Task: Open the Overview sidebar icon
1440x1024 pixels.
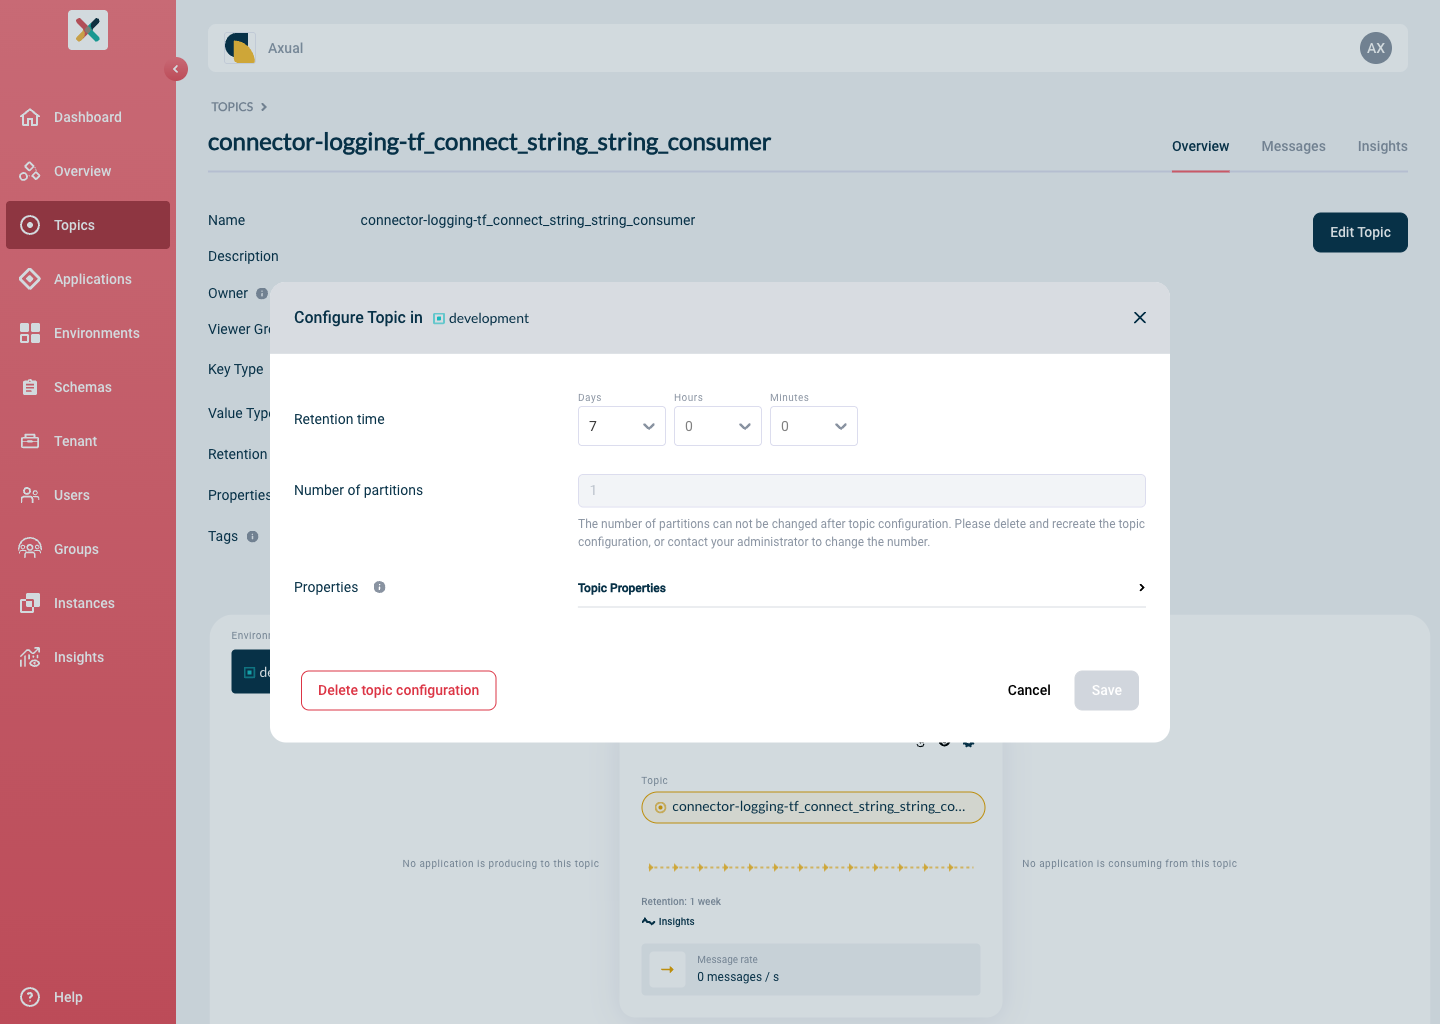Action: pyautogui.click(x=30, y=171)
